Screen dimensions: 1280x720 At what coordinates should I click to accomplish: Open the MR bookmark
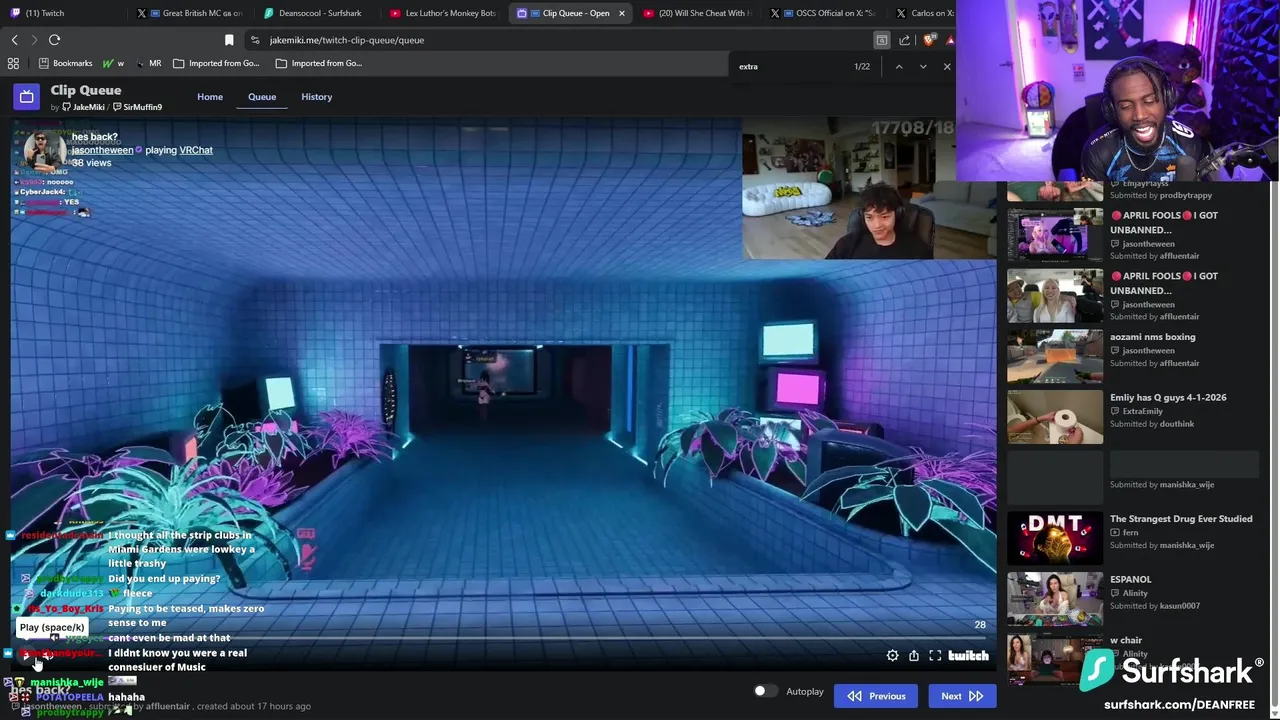(x=149, y=63)
